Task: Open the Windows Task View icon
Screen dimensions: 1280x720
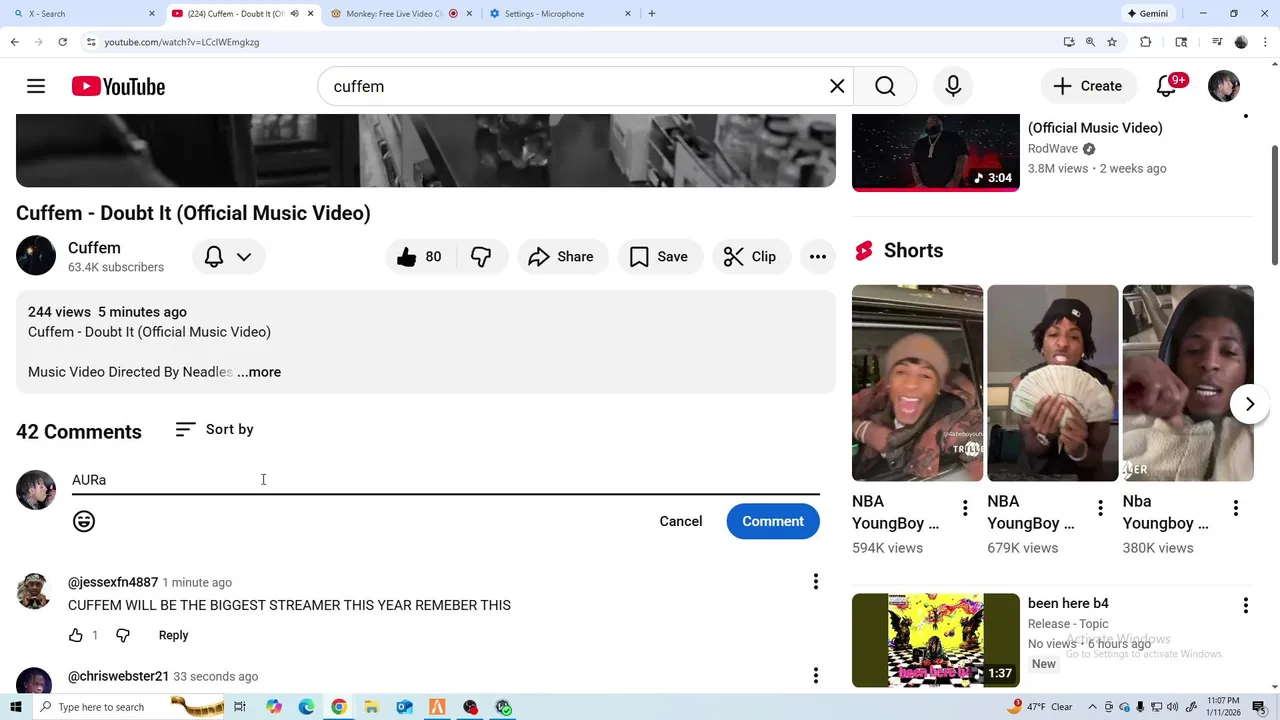Action: click(x=240, y=707)
